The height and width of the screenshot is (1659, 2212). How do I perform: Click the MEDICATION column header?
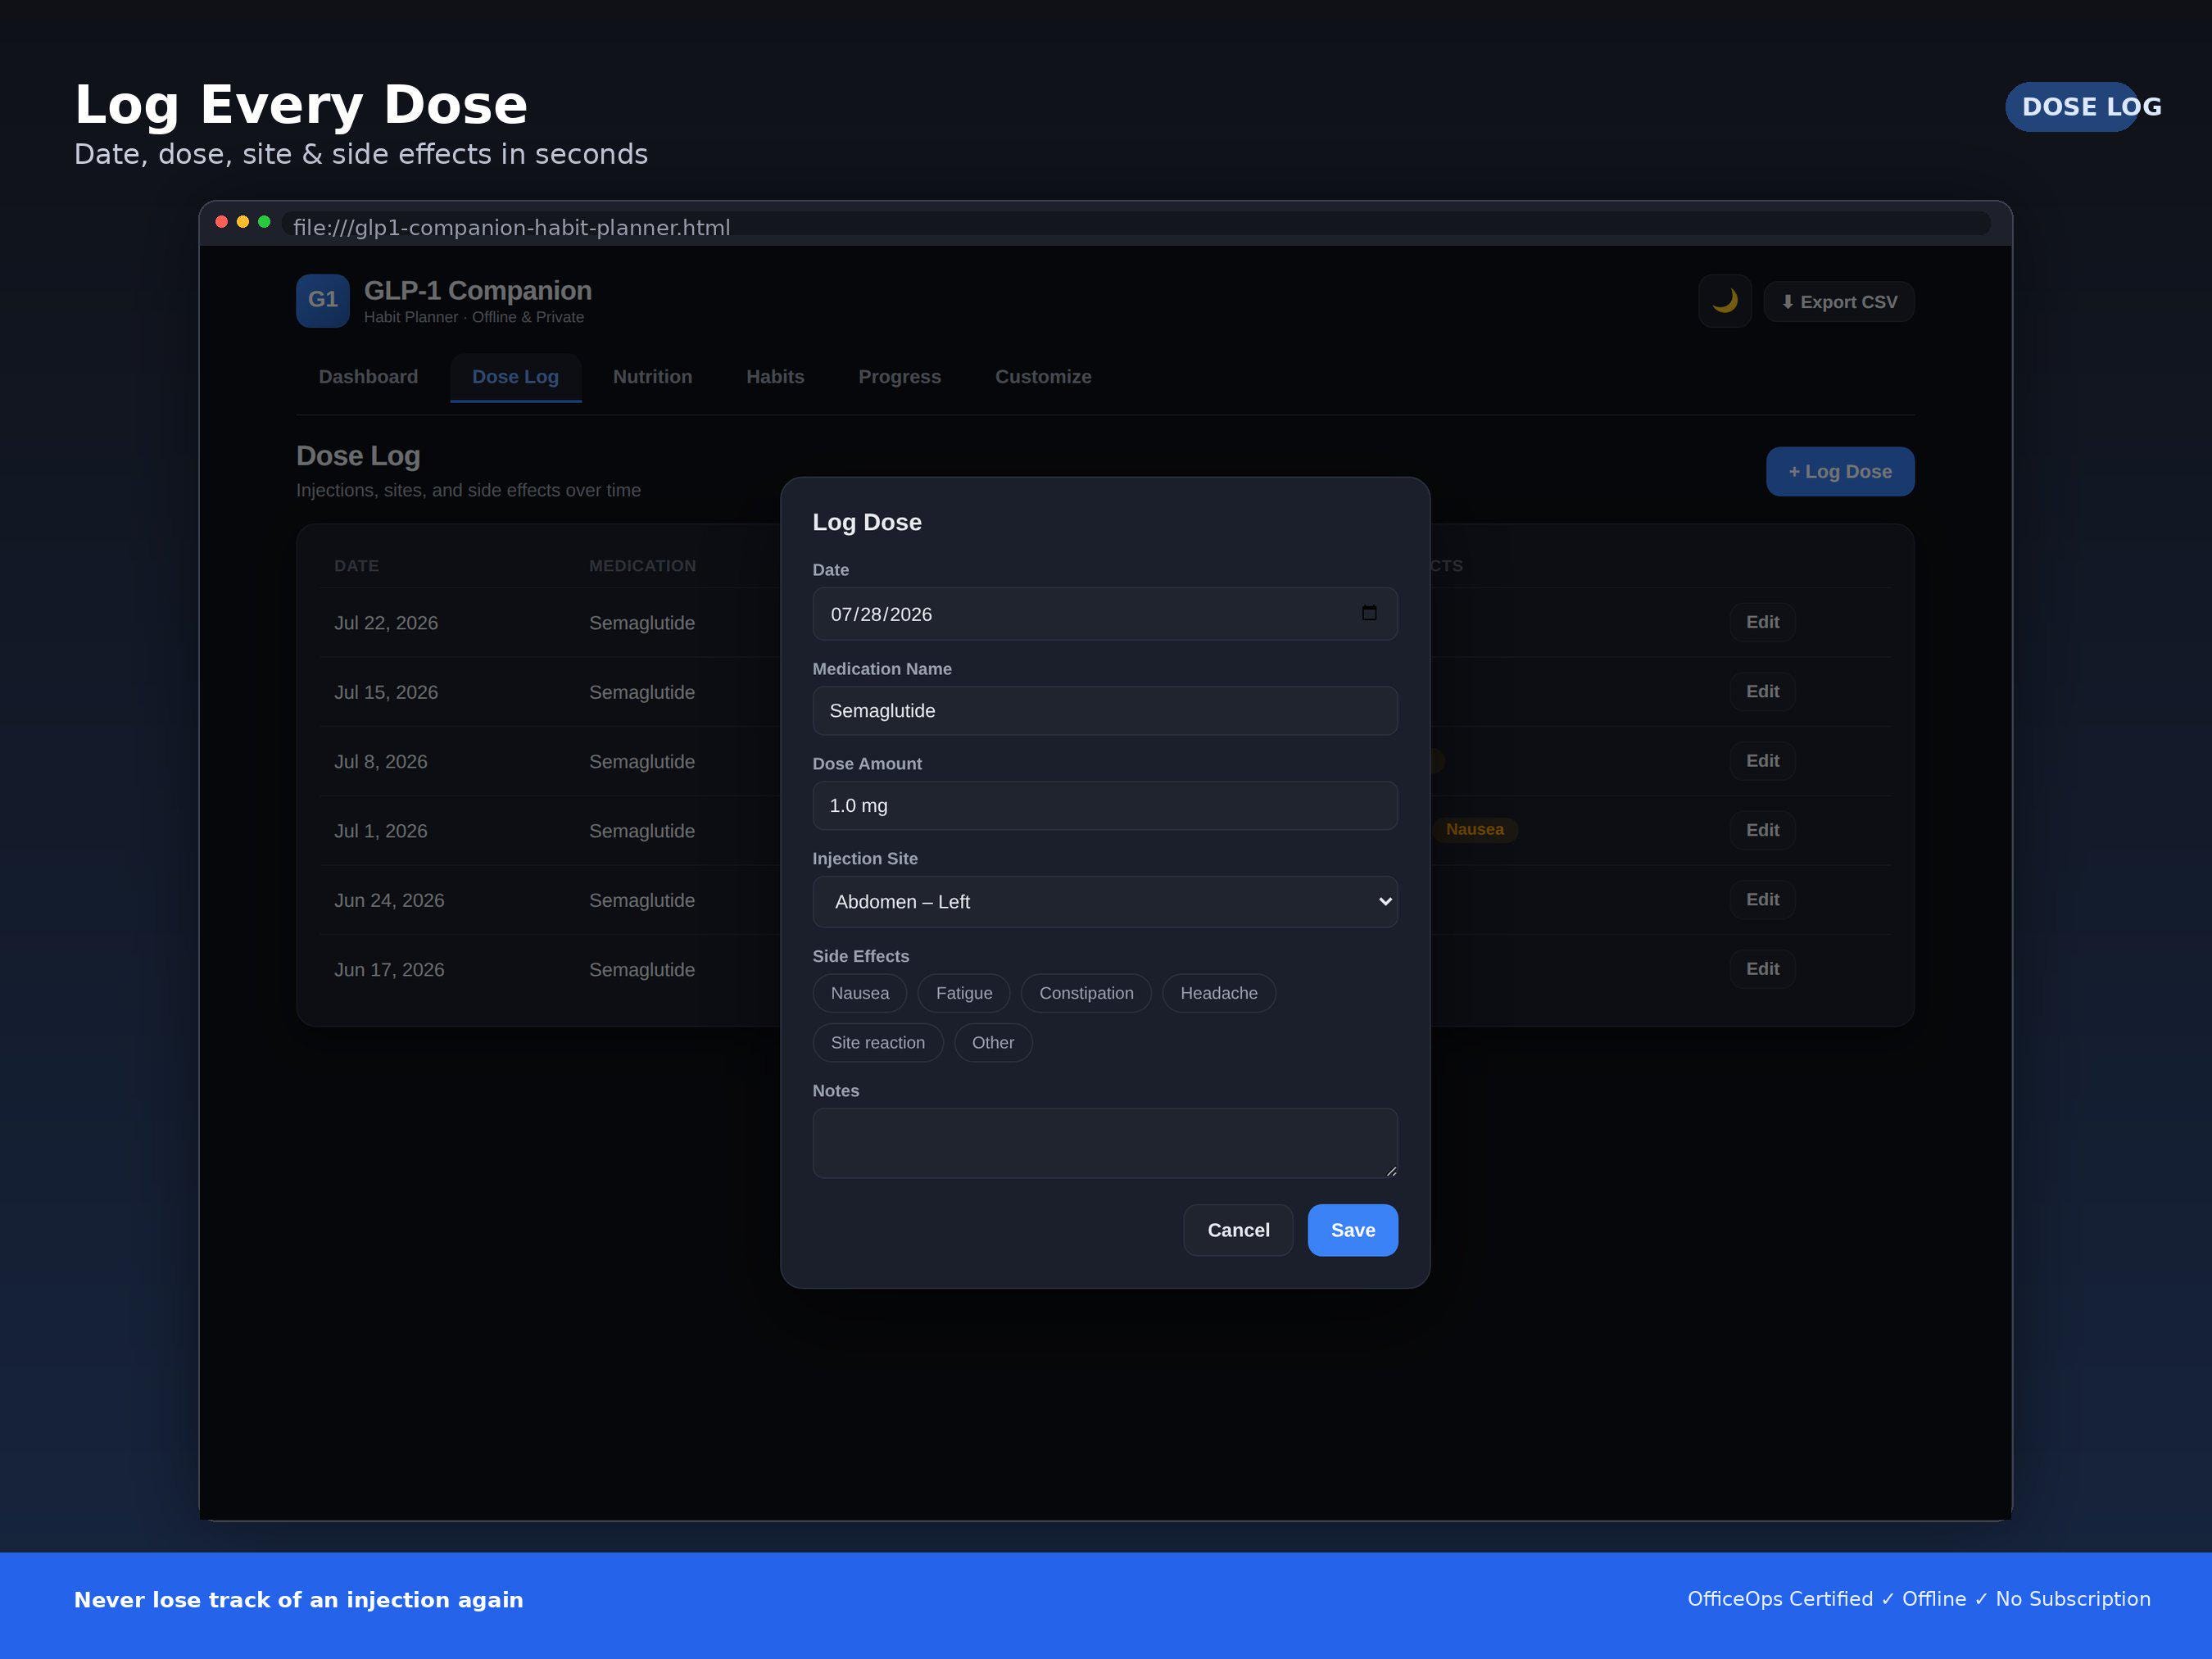point(642,566)
